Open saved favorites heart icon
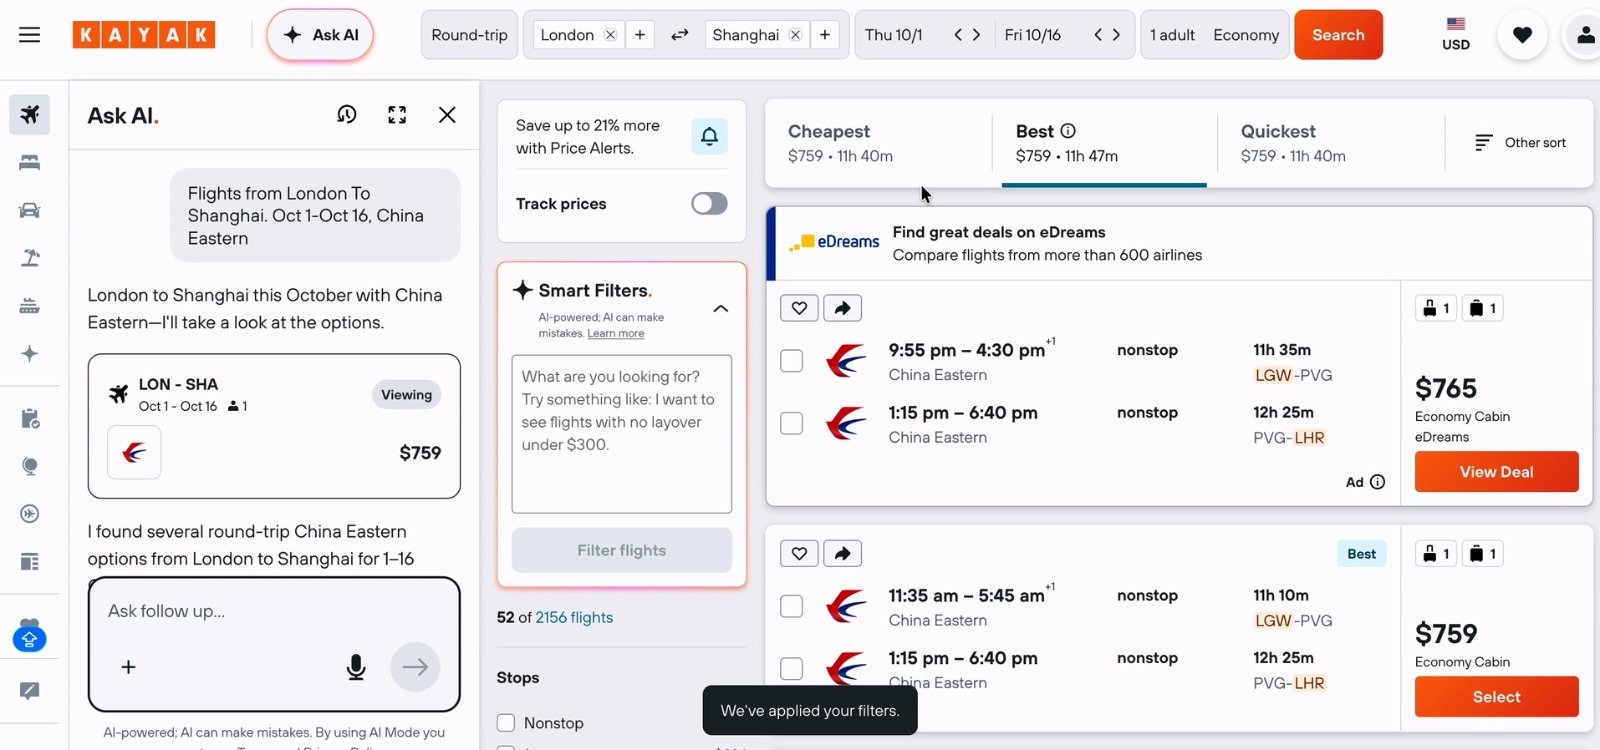Image resolution: width=1600 pixels, height=750 pixels. [x=1522, y=35]
